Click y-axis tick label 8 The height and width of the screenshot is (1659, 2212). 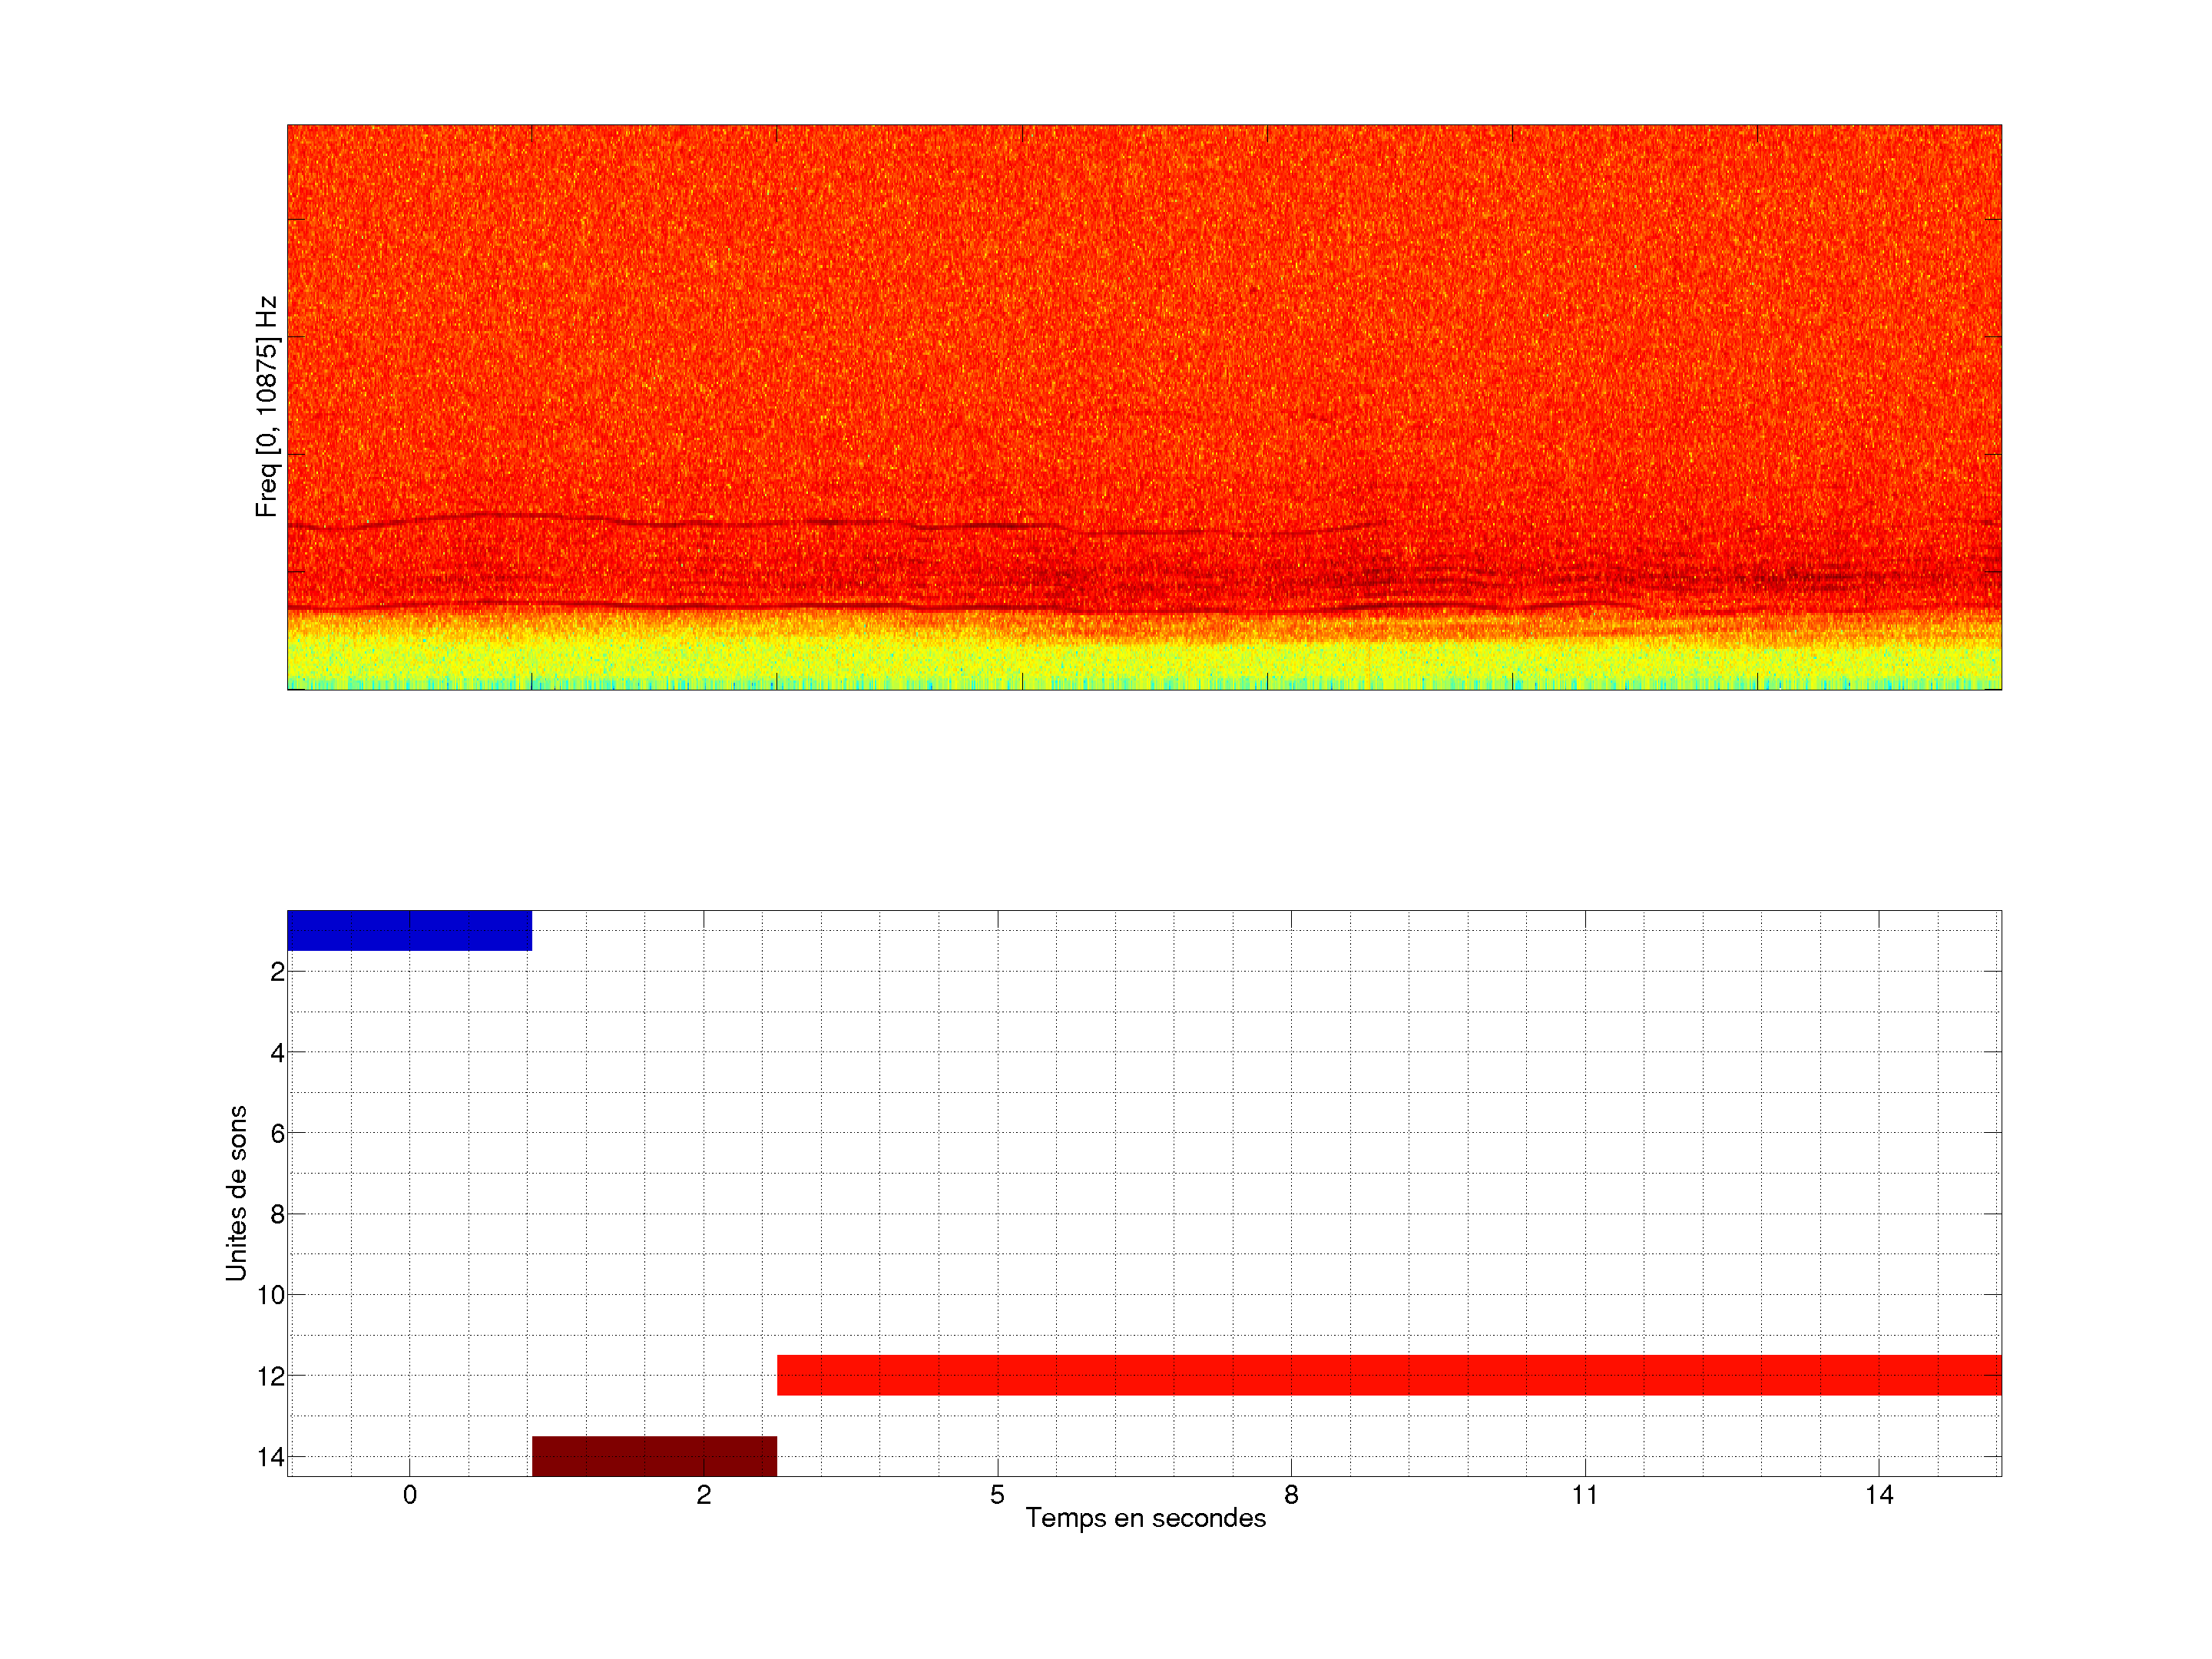point(277,1214)
